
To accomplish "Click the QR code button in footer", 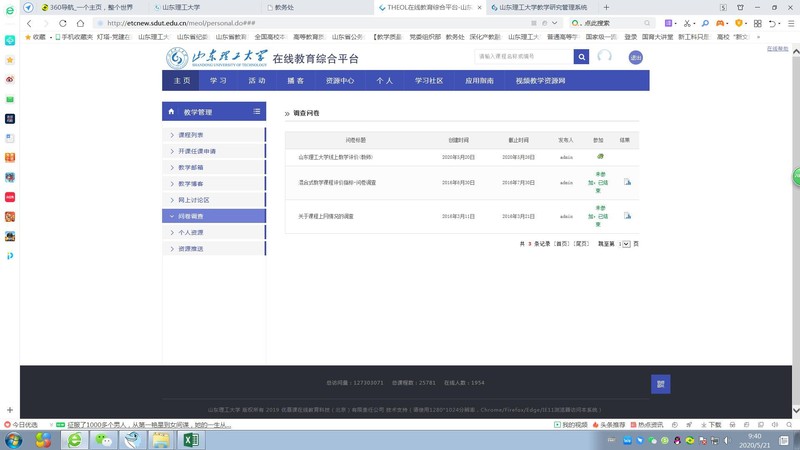I will pos(660,384).
